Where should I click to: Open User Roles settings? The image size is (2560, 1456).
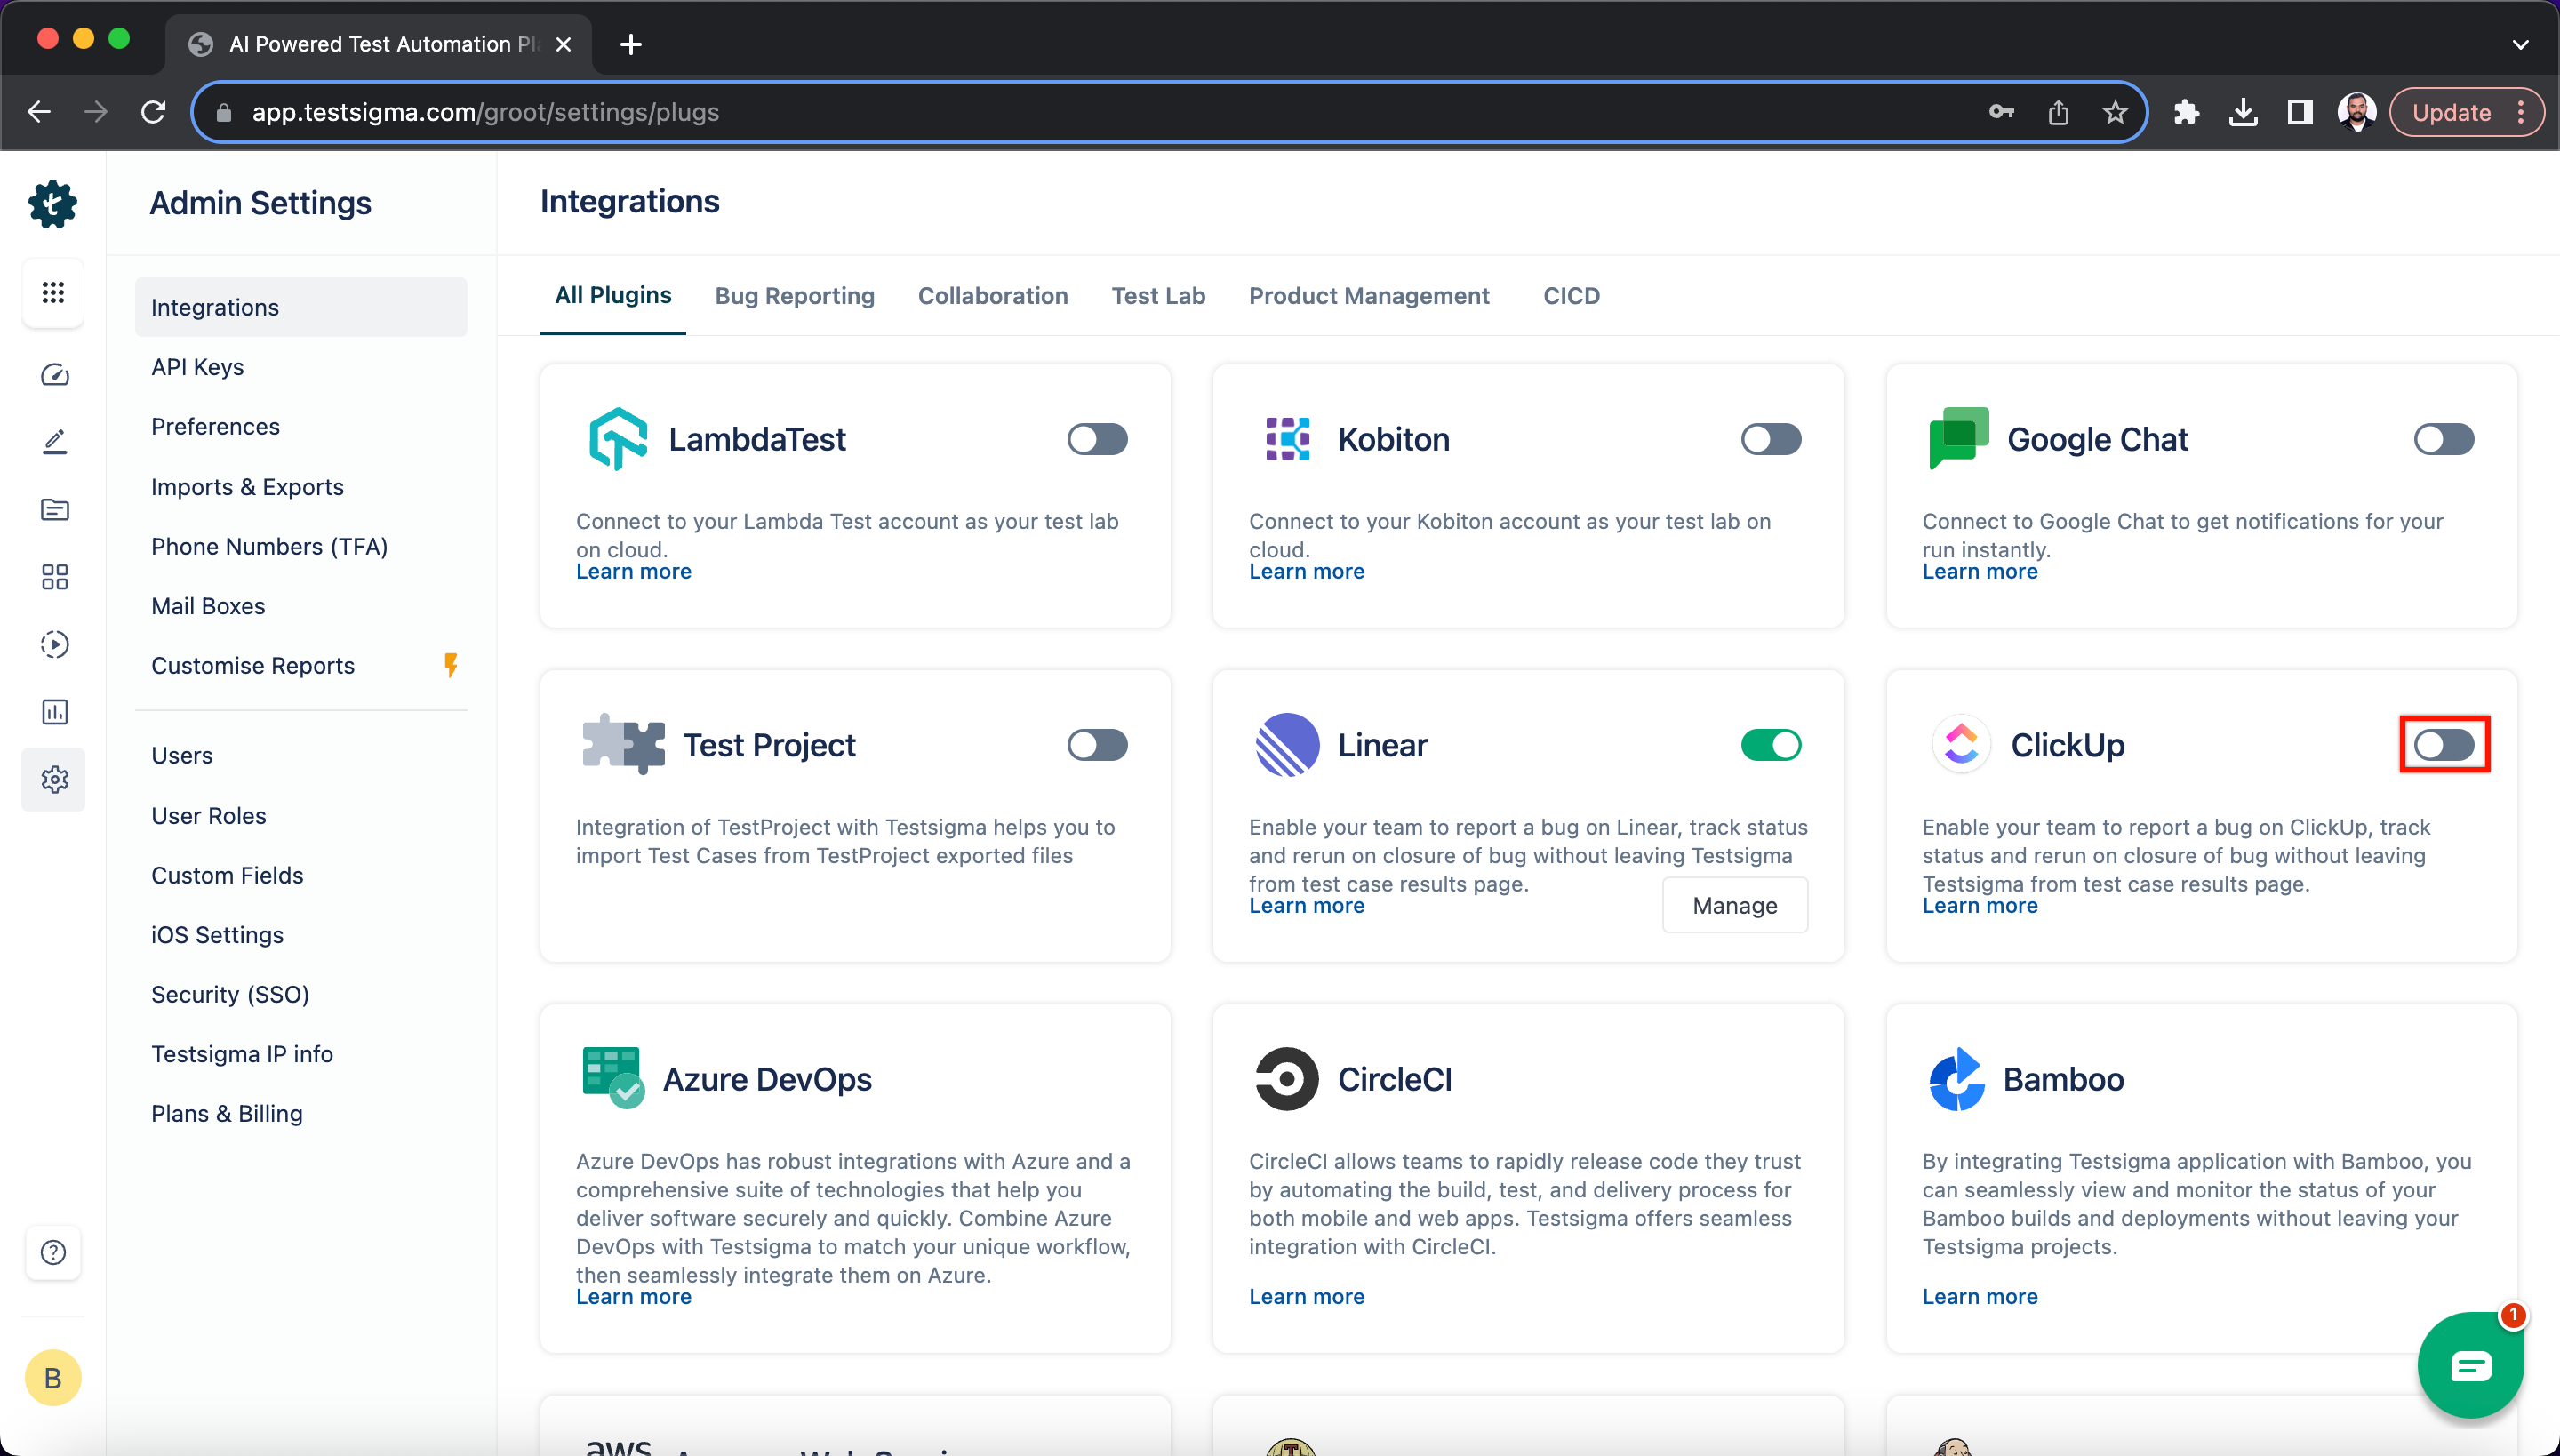tap(300, 815)
